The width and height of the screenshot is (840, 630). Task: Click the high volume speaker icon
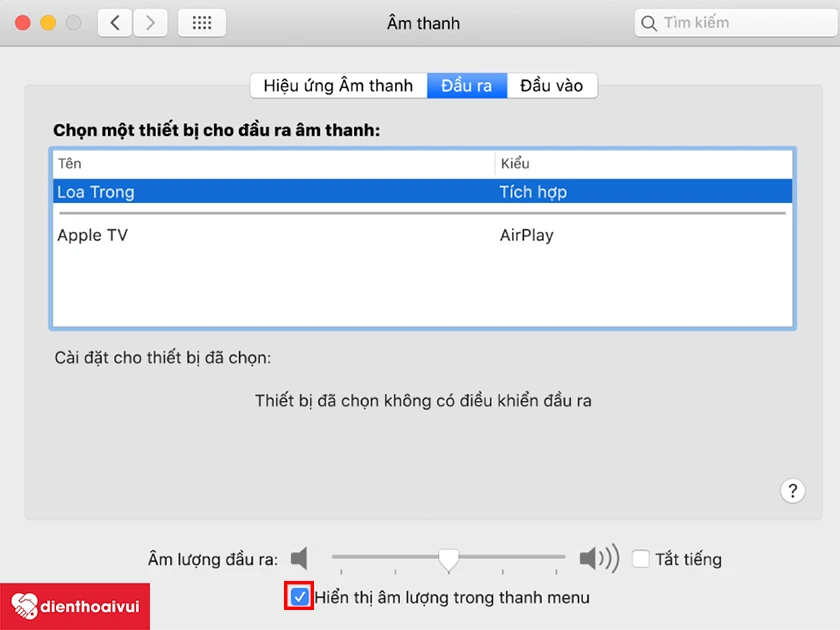point(599,558)
